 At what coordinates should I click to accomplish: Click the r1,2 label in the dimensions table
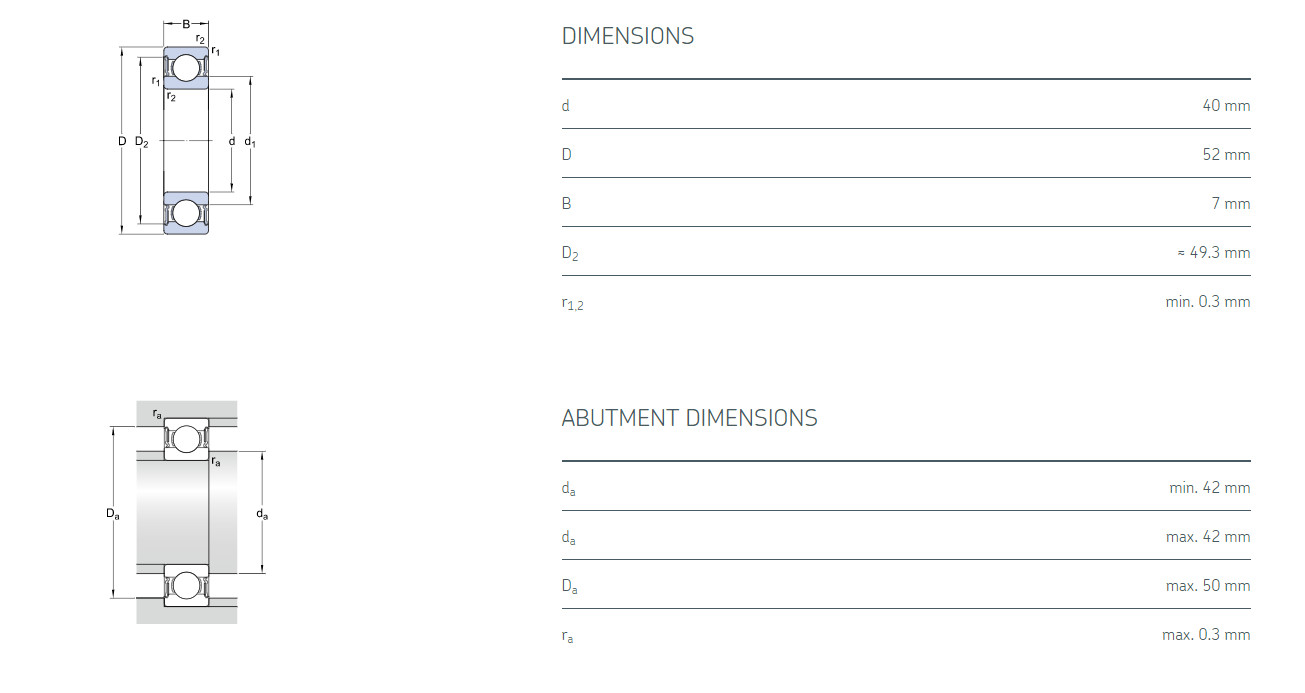[x=572, y=304]
